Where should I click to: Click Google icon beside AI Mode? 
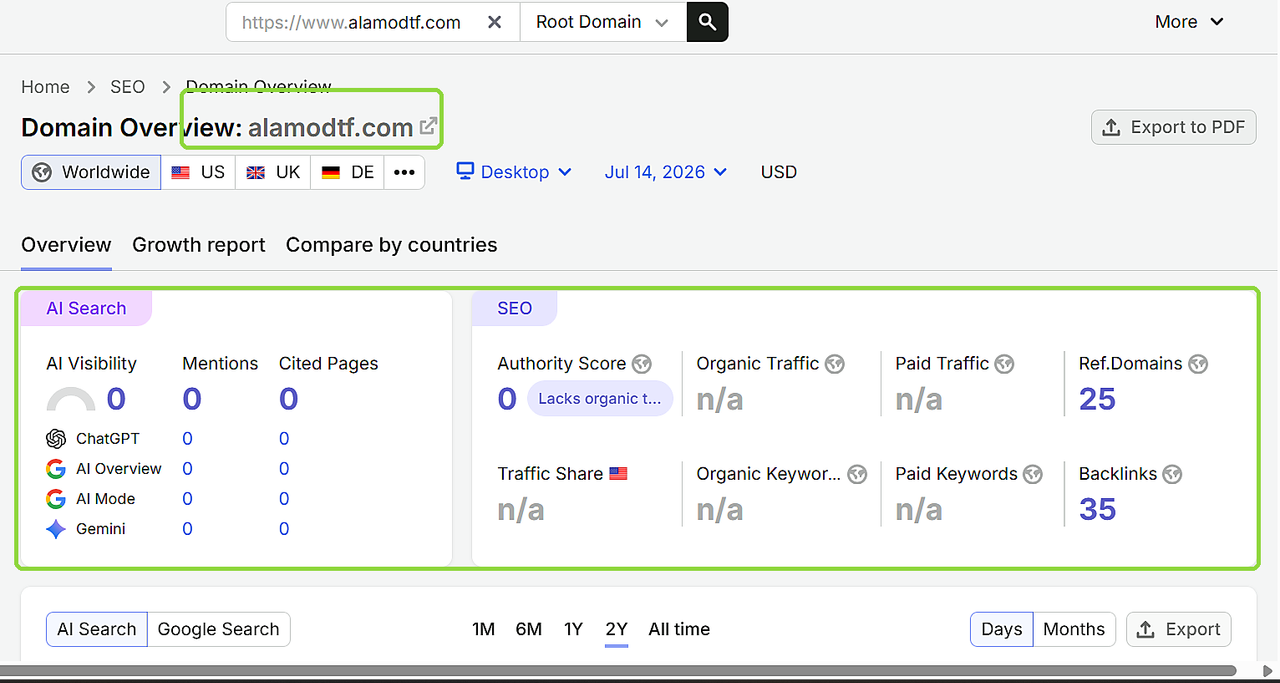pos(56,499)
